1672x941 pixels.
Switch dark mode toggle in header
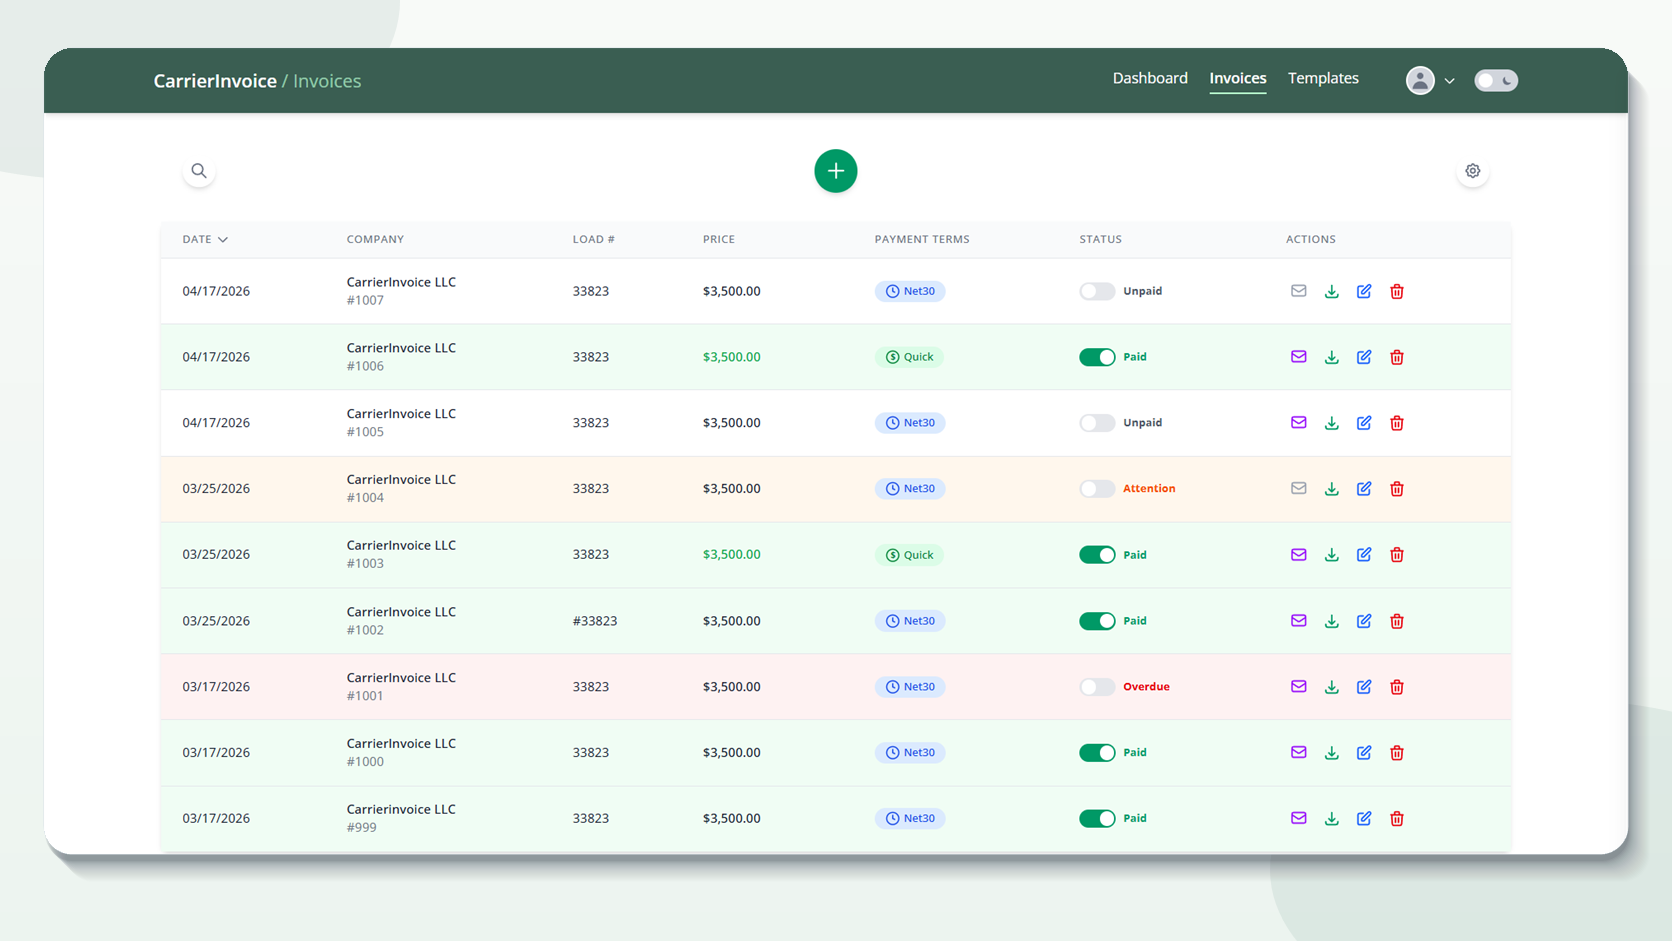[1496, 80]
